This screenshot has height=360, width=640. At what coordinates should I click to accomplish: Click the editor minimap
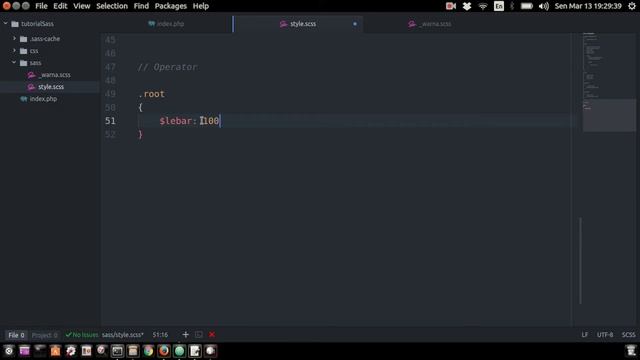click(x=609, y=82)
